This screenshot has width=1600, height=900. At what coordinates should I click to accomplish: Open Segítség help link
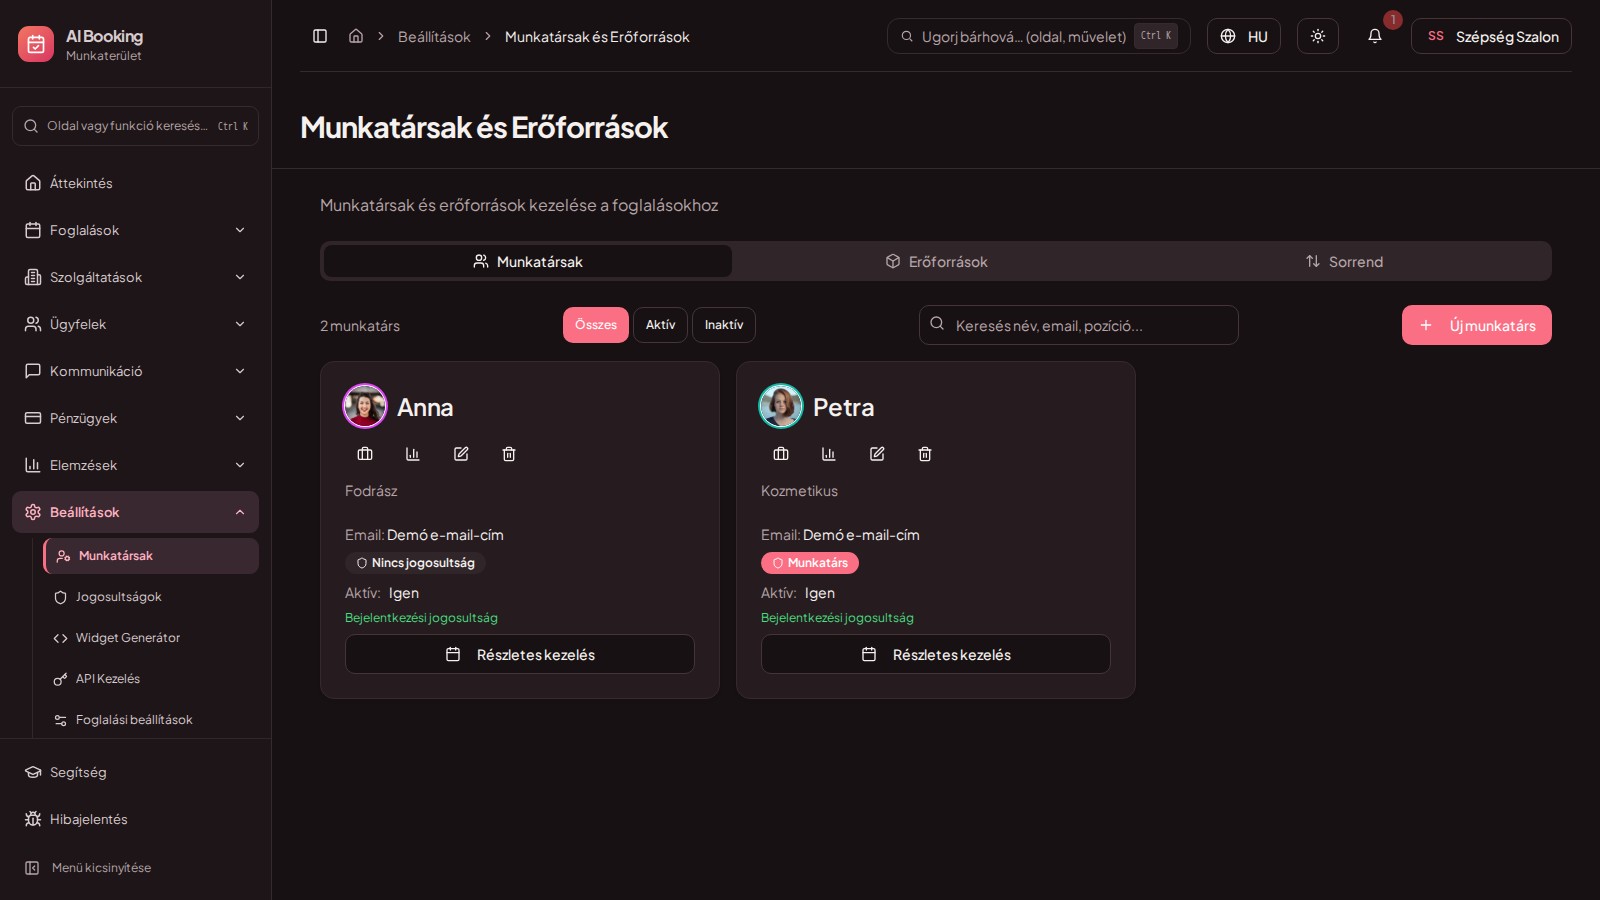point(135,772)
